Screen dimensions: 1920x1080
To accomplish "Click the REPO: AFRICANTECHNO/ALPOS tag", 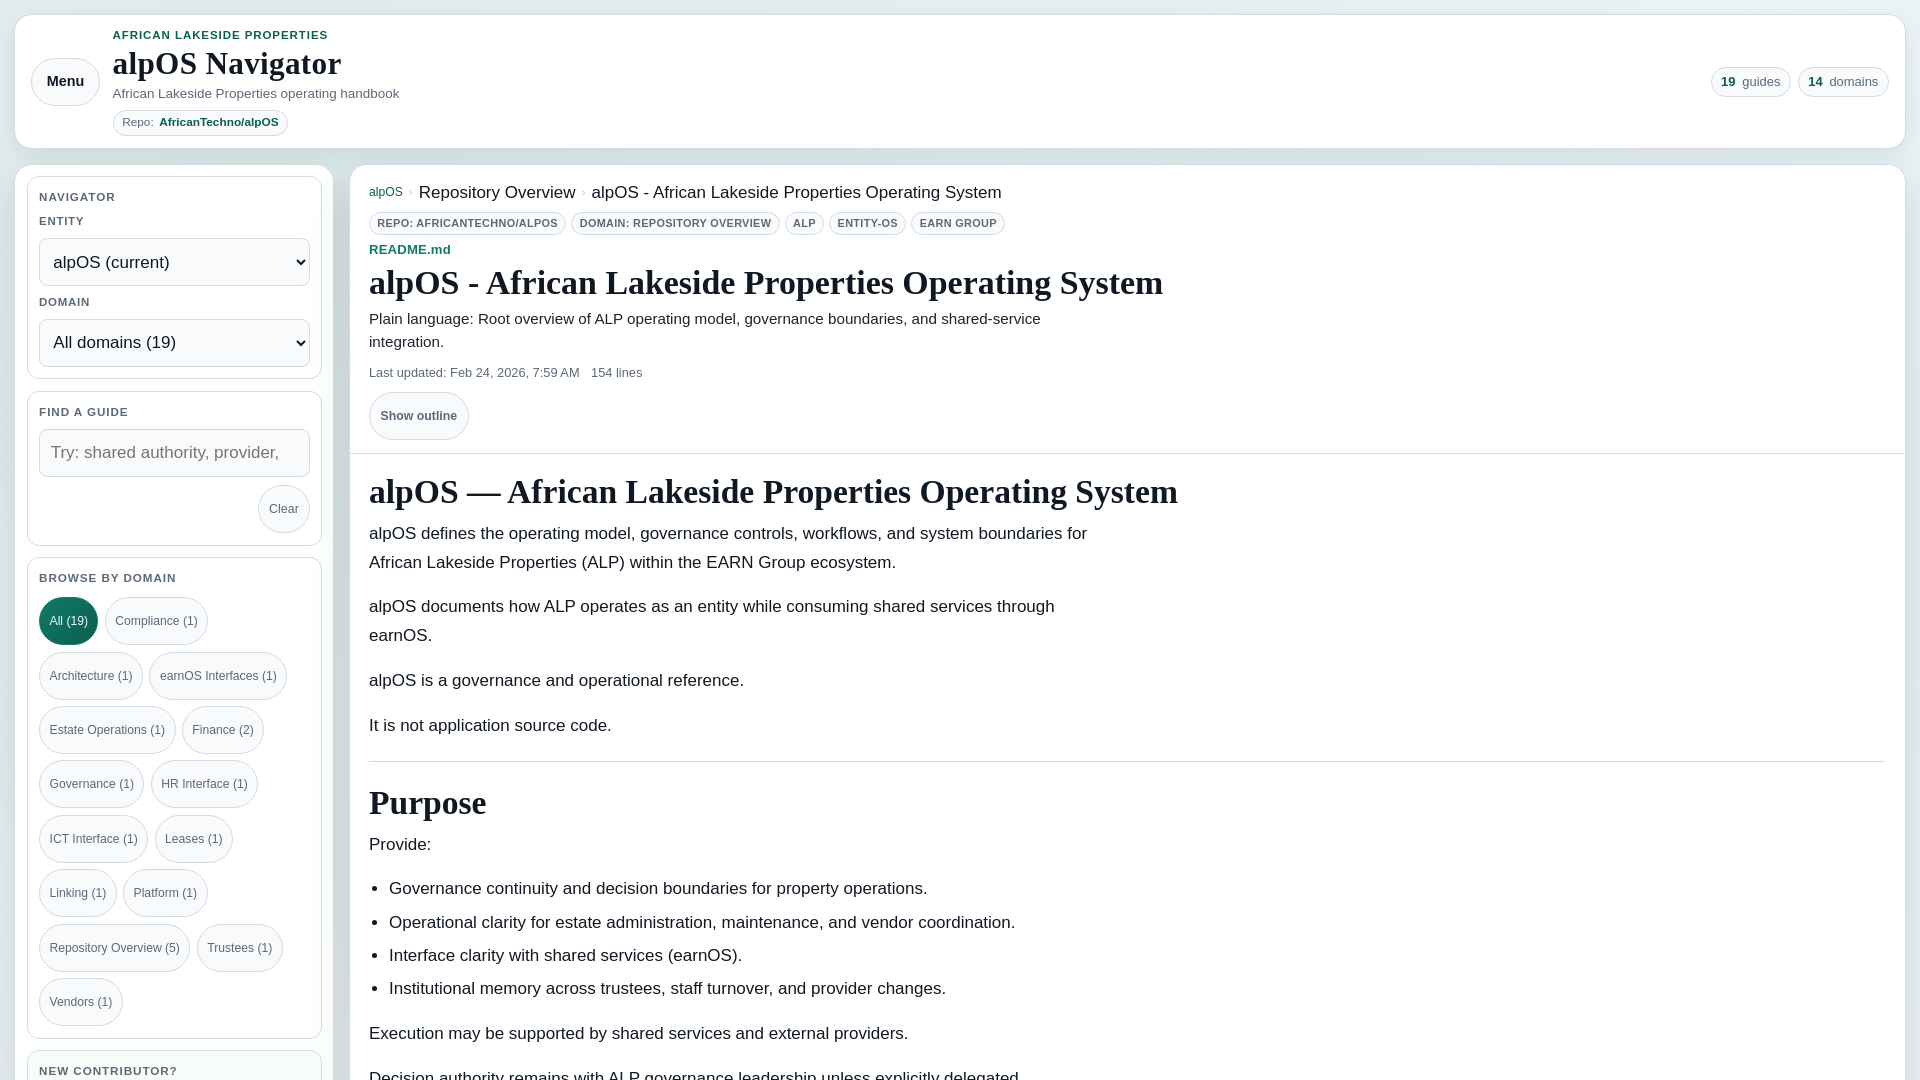I will point(467,223).
